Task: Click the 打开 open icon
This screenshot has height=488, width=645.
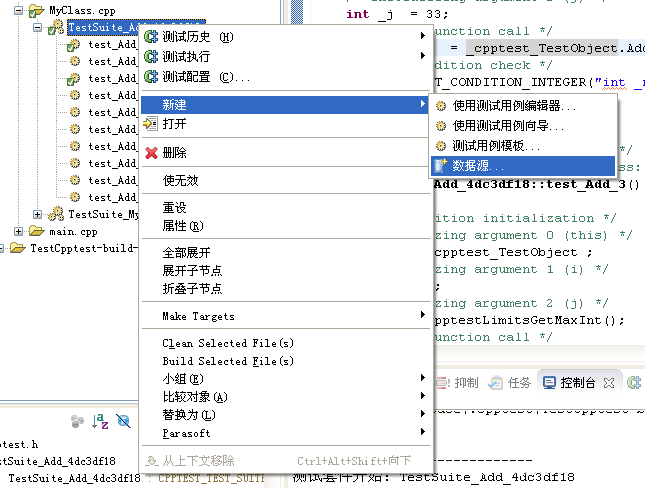Action: (x=151, y=123)
